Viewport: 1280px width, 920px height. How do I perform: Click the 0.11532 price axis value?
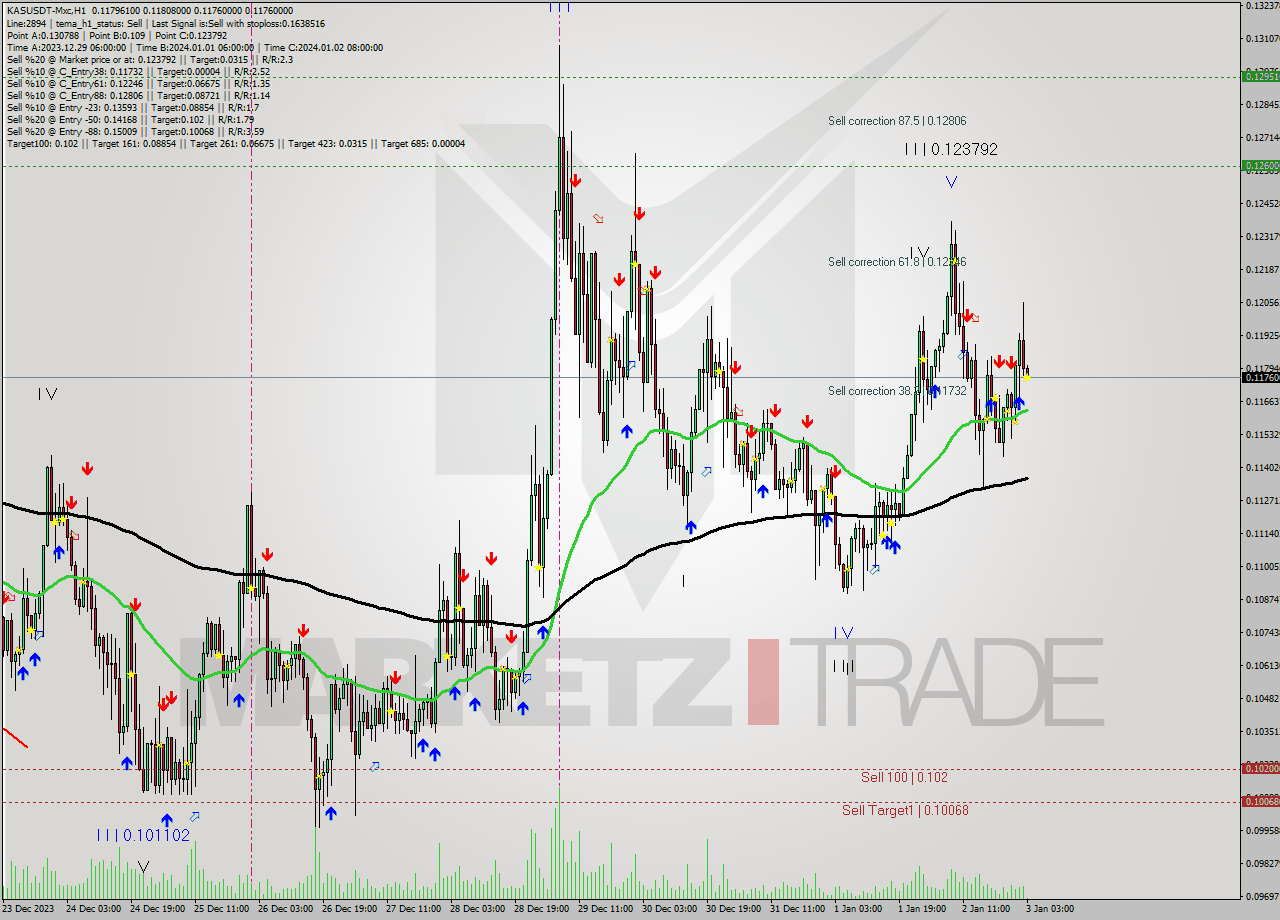tap(1262, 434)
